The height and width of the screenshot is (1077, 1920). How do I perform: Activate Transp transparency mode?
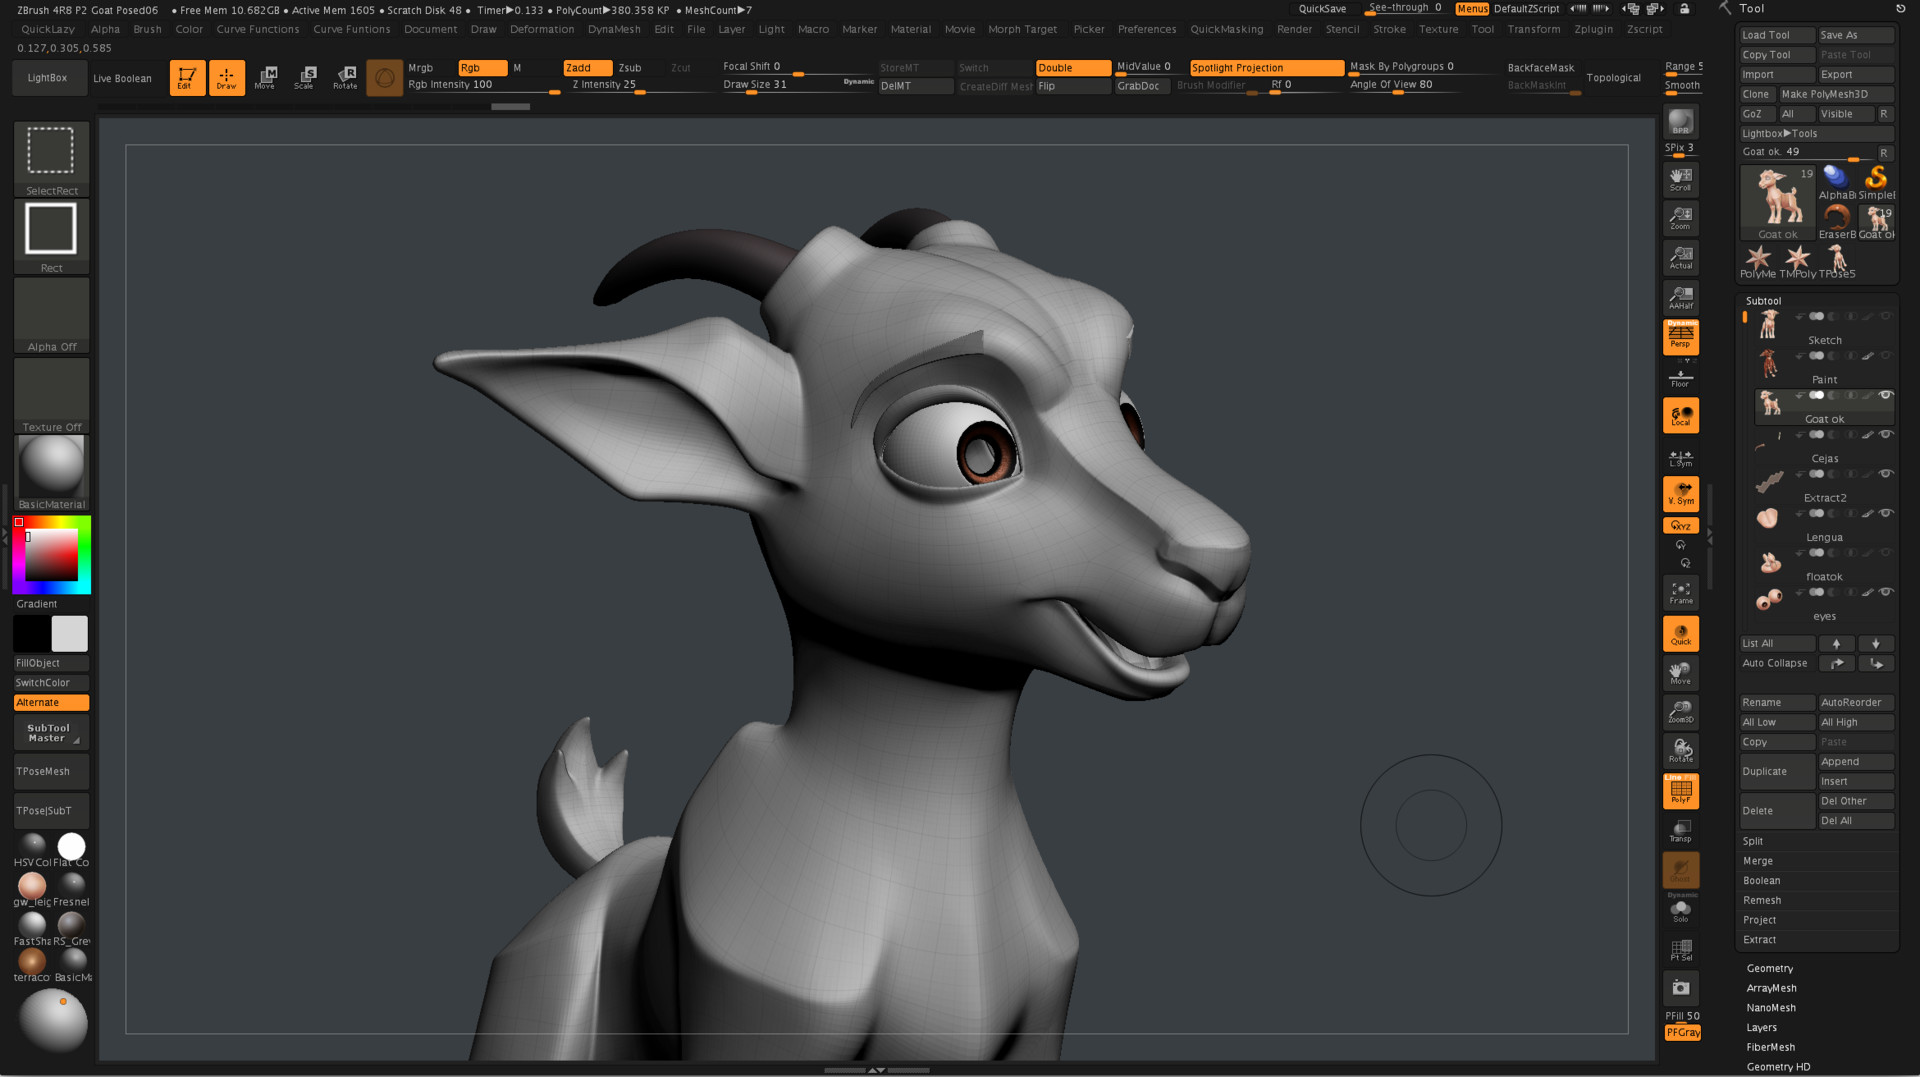pyautogui.click(x=1680, y=830)
